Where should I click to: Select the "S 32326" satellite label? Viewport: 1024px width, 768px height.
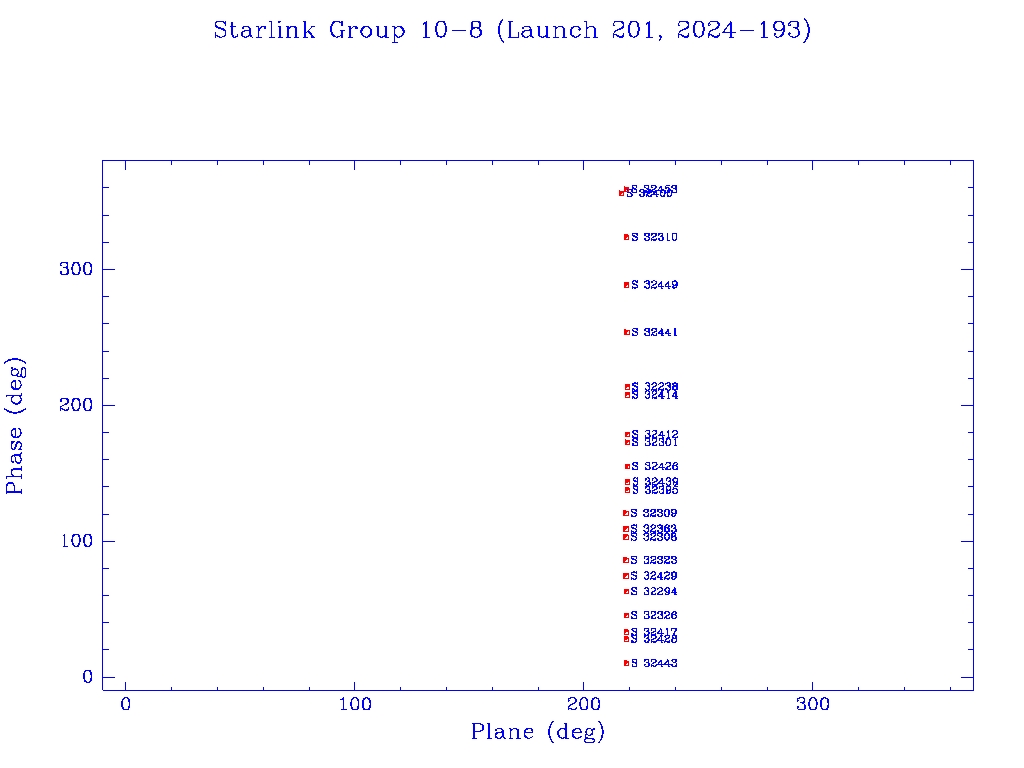point(654,615)
